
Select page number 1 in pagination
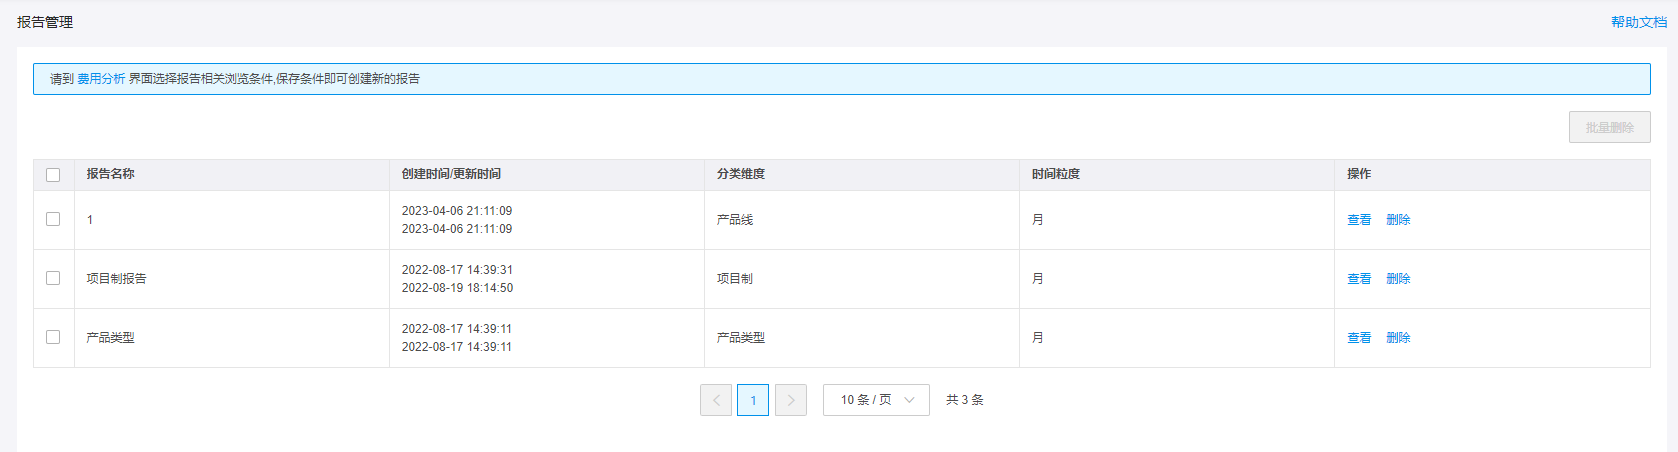point(753,400)
